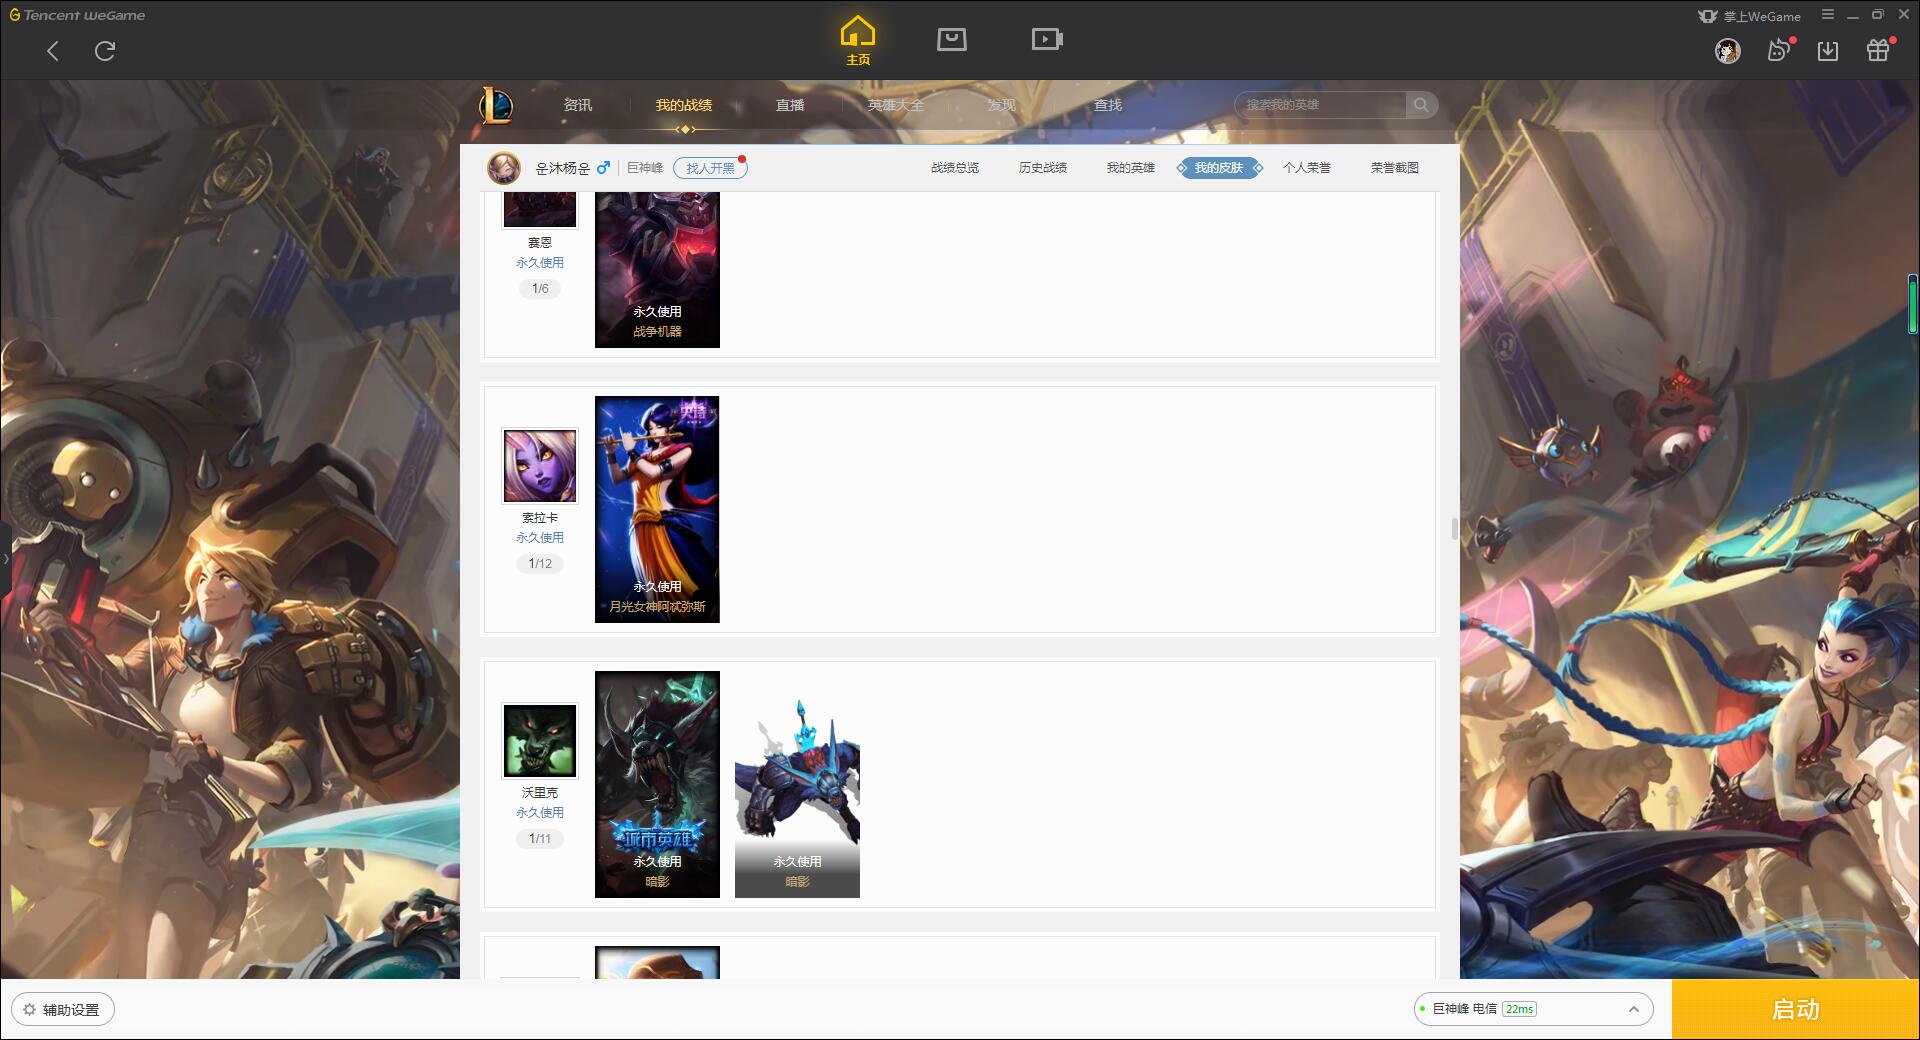Screen dimensions: 1920x1040
Task: Open 我的英雄 sub-tab
Action: point(1131,168)
